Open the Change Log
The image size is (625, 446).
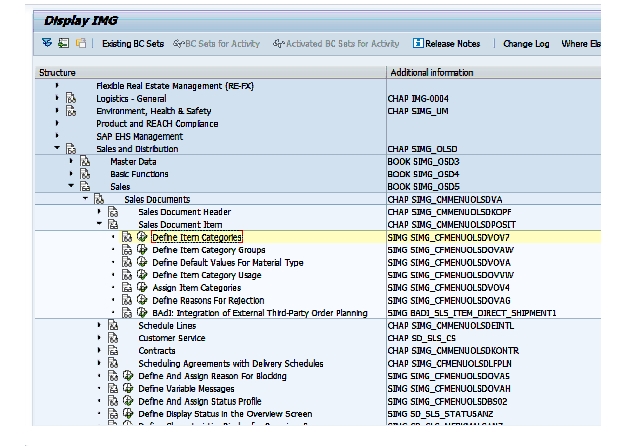526,44
